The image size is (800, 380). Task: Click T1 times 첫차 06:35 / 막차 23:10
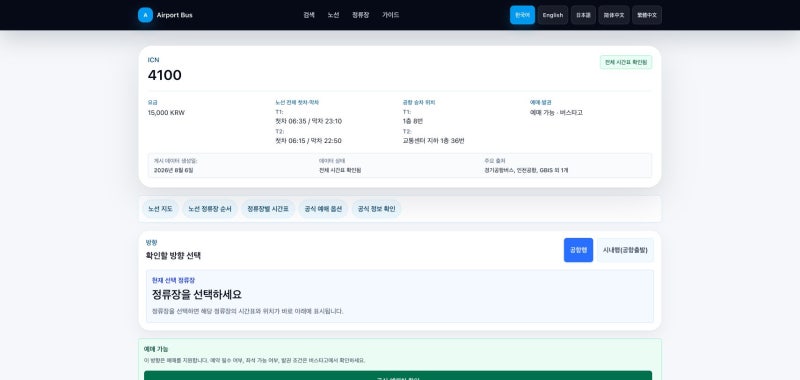click(x=309, y=121)
